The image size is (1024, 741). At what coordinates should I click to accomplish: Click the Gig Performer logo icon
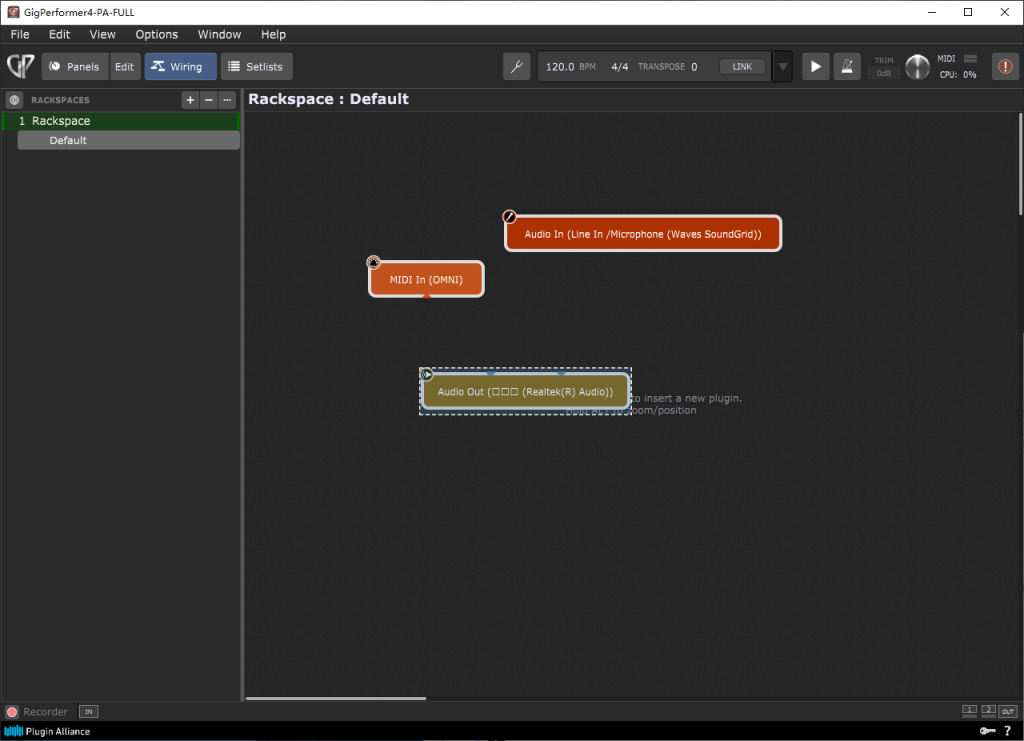(21, 66)
